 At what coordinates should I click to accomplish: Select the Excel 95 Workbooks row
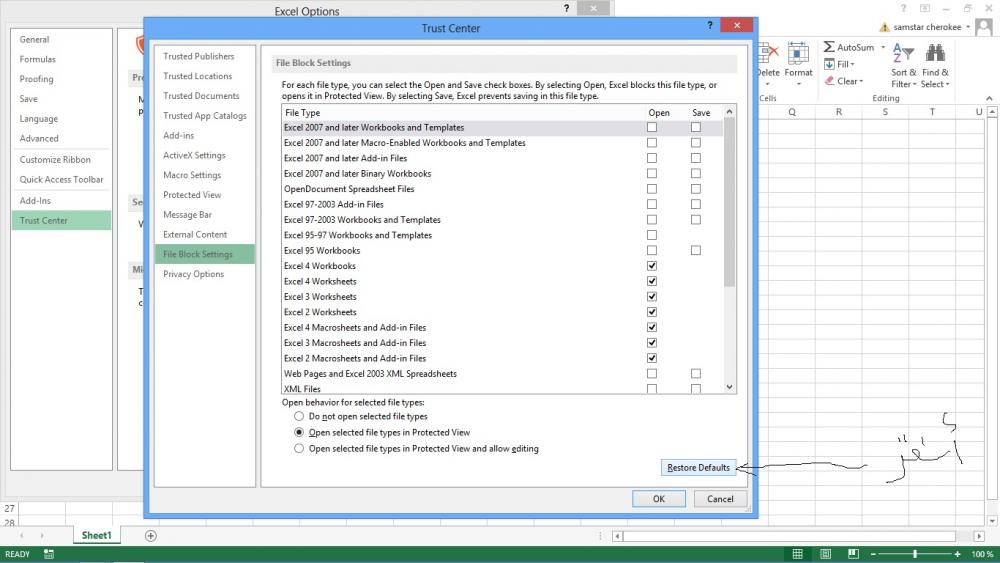[503, 251]
